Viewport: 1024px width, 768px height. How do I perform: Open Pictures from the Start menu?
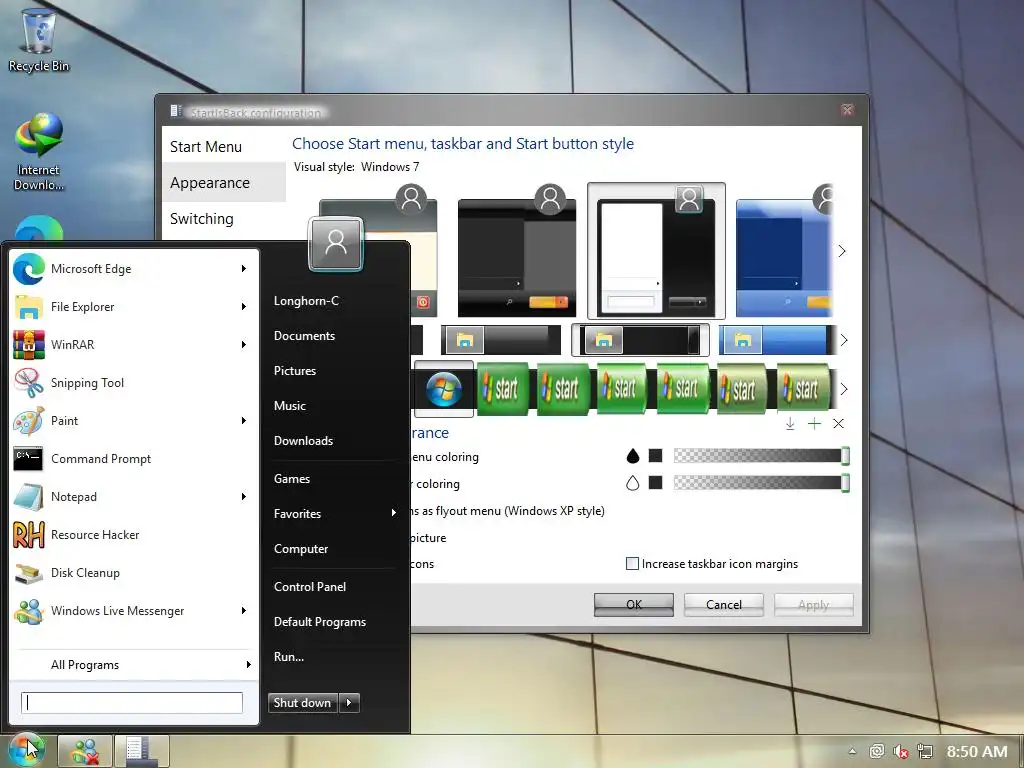coord(295,371)
